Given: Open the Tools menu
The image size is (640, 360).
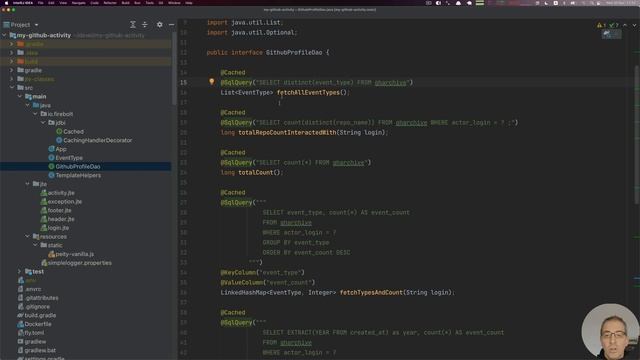Looking at the screenshot, I should [x=150, y=3].
